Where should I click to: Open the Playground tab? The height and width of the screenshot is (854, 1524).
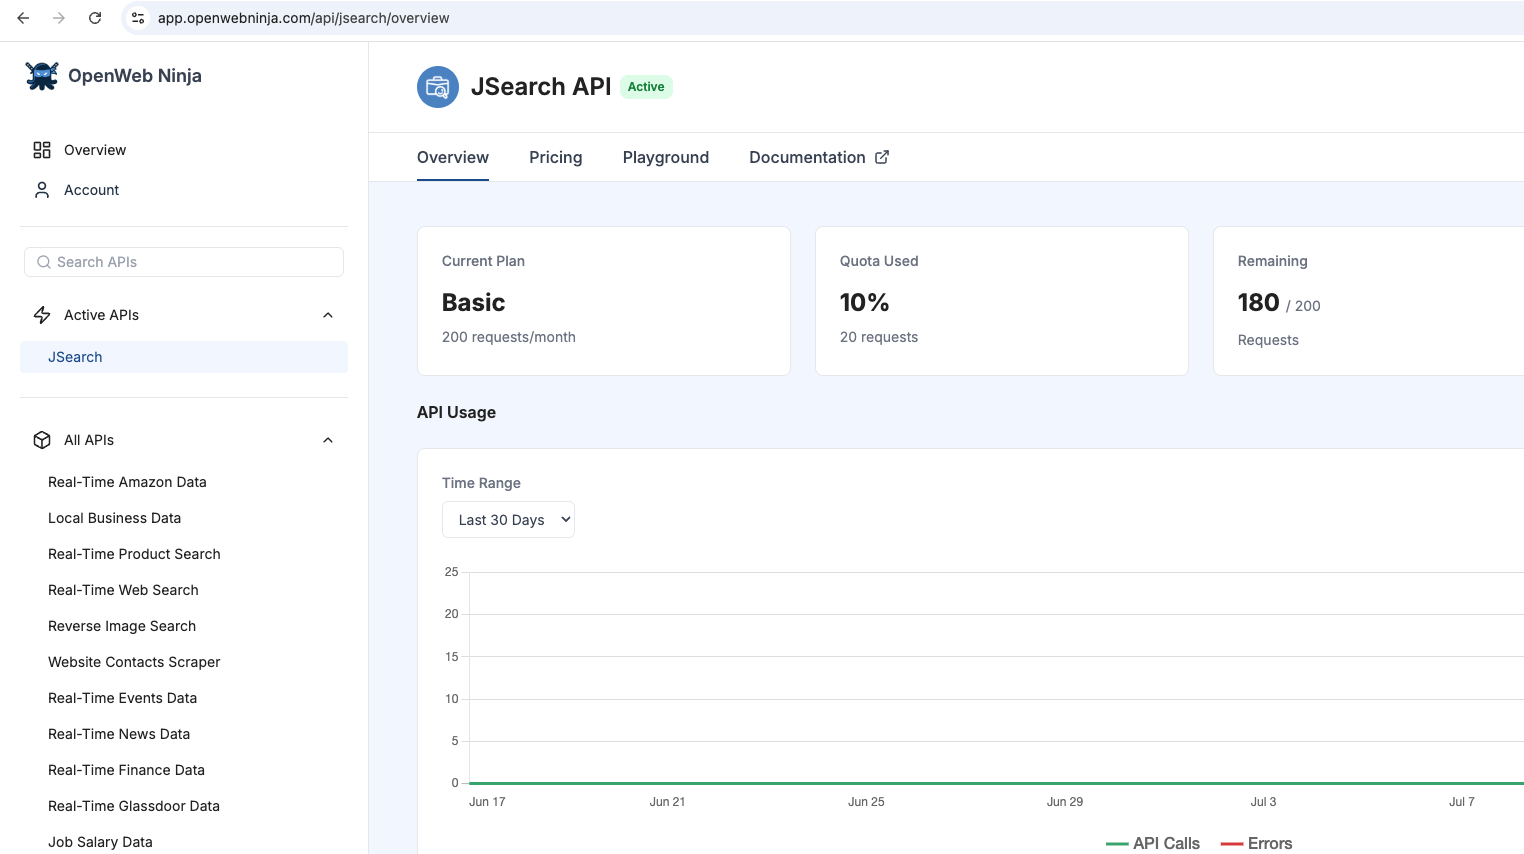666,157
